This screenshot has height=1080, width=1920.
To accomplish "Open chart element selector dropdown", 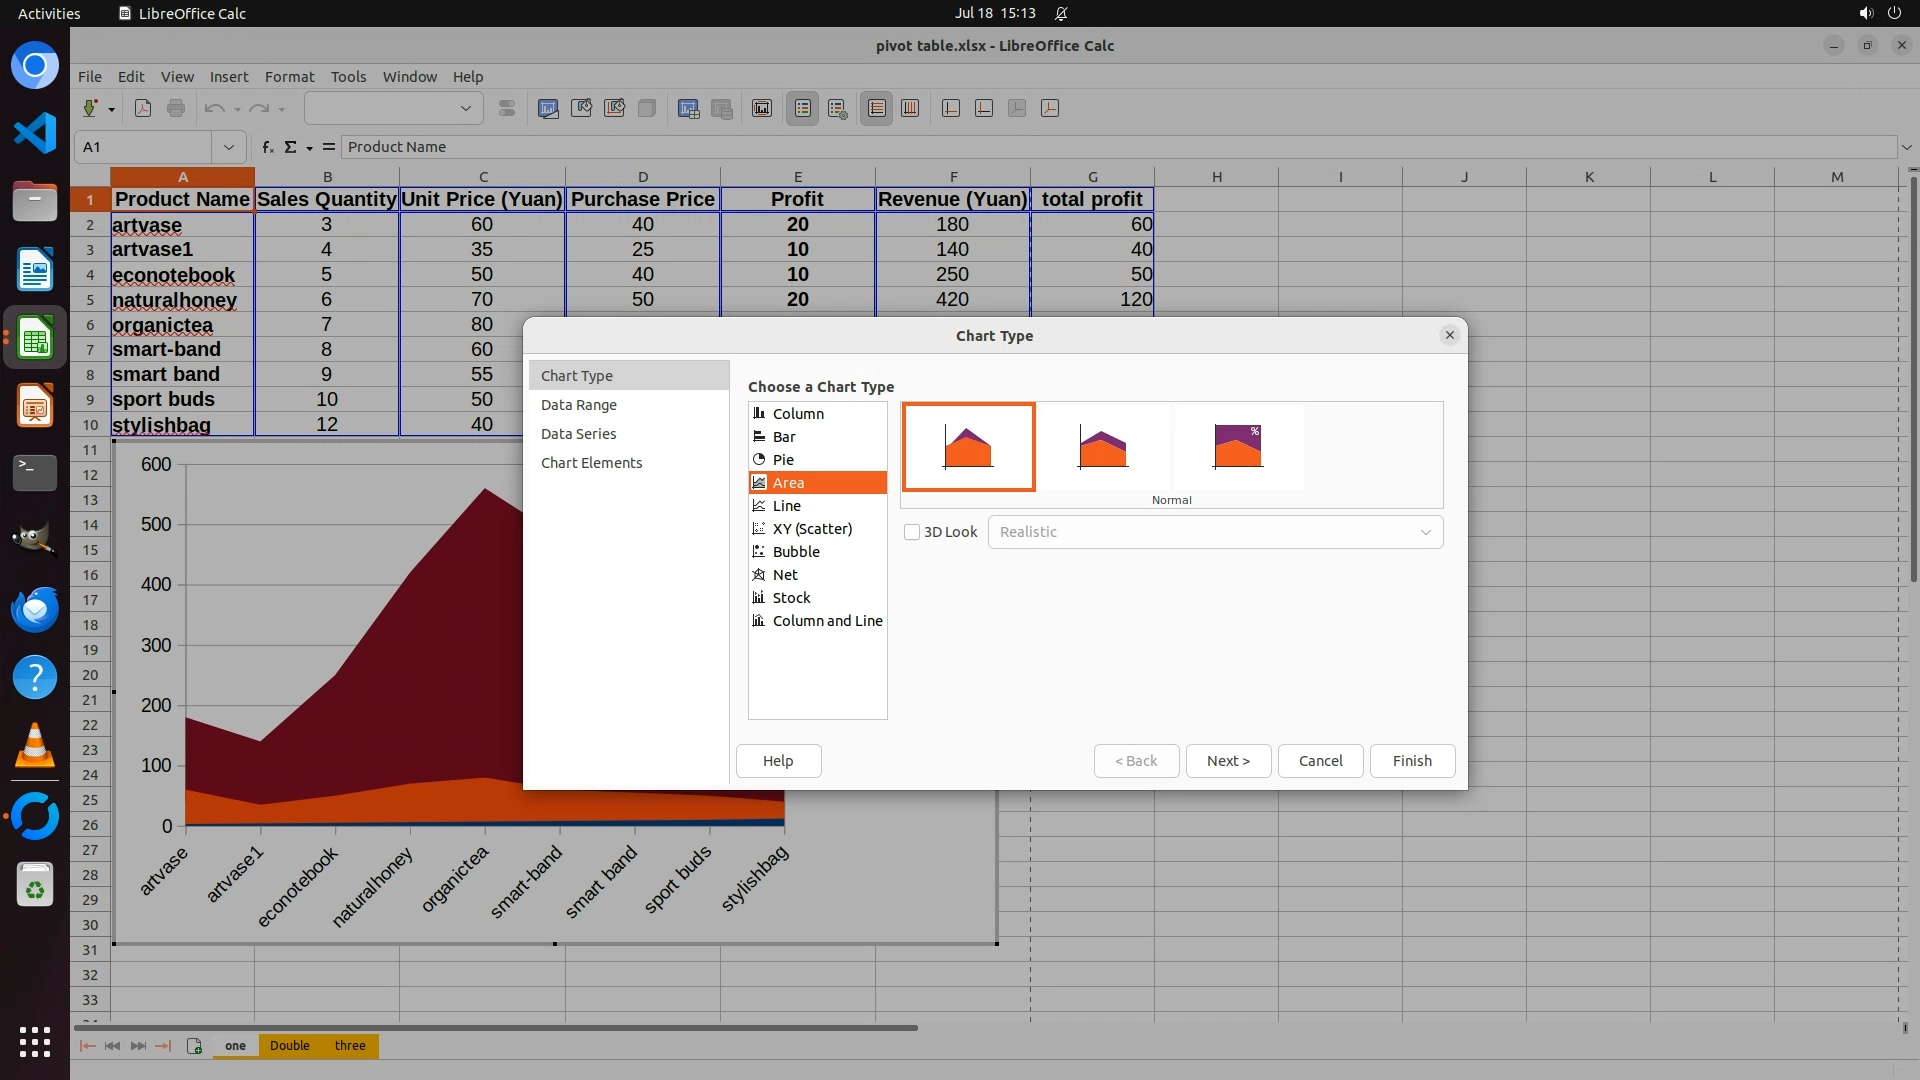I will [x=465, y=109].
